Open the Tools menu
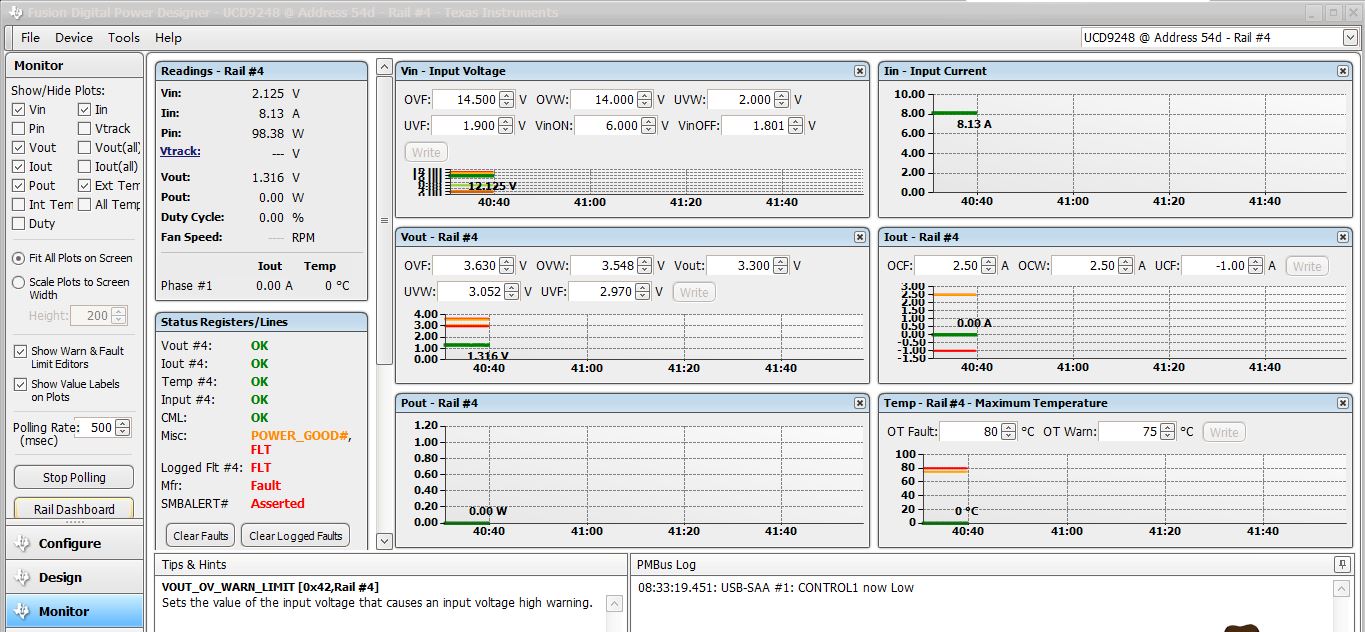 pos(124,37)
